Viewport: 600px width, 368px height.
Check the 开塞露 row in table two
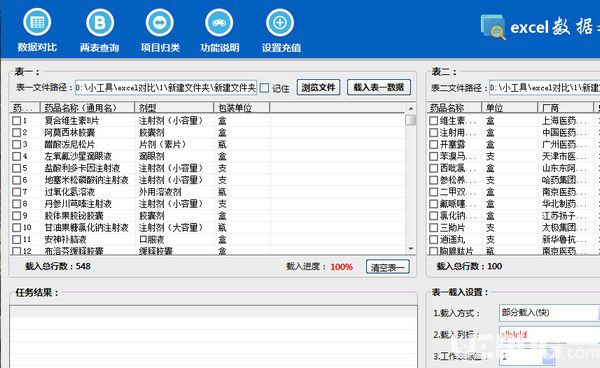[433, 145]
